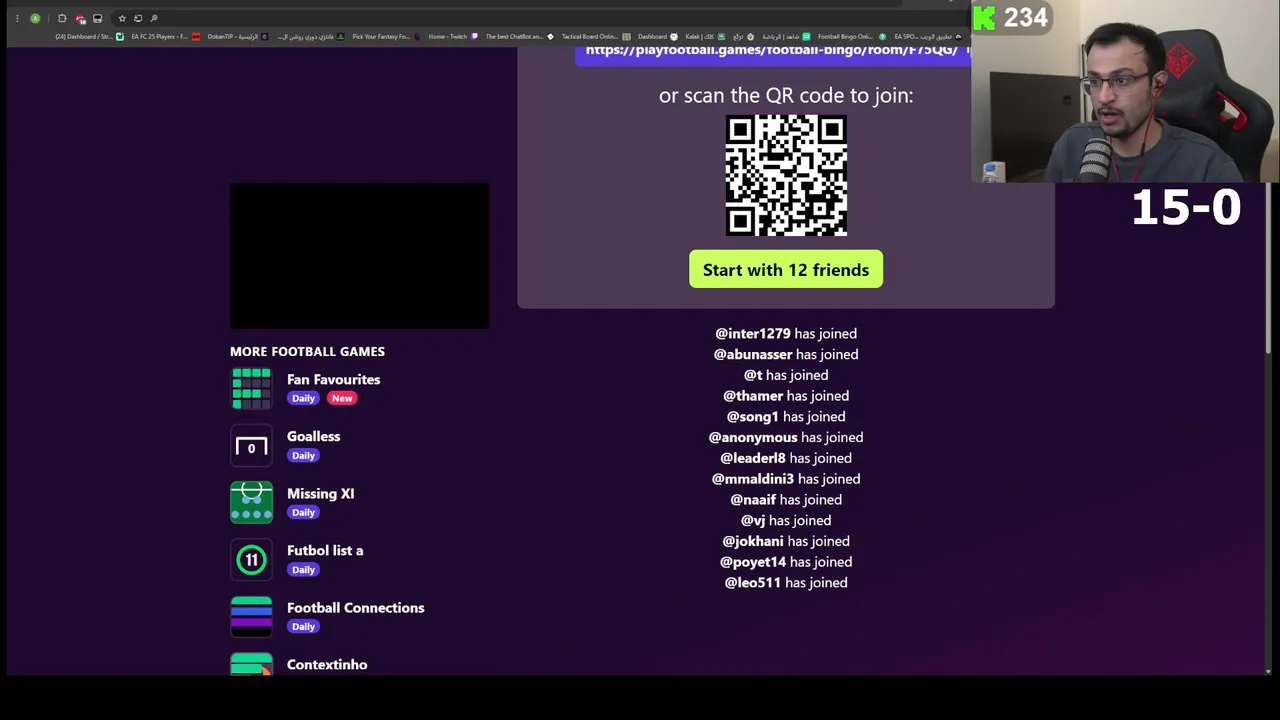Open the green browser profile avatar
The width and height of the screenshot is (1280, 720).
click(x=35, y=18)
